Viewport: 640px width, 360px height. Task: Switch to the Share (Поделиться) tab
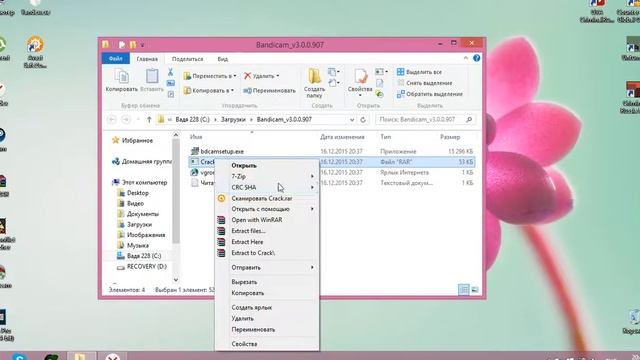coord(187,59)
